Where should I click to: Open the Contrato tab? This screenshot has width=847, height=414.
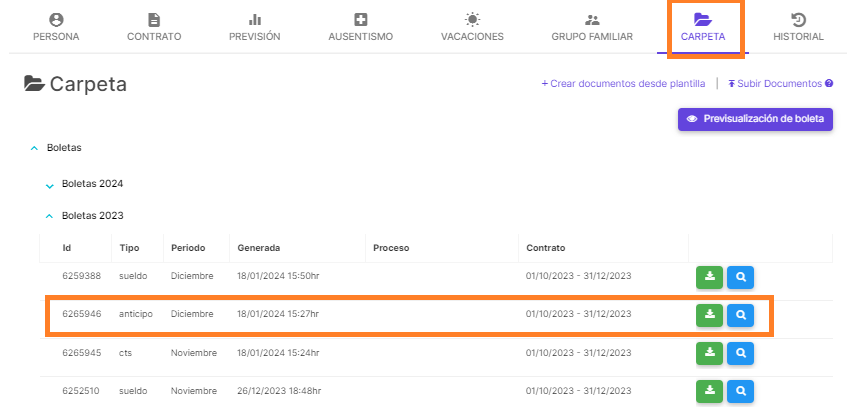(154, 28)
